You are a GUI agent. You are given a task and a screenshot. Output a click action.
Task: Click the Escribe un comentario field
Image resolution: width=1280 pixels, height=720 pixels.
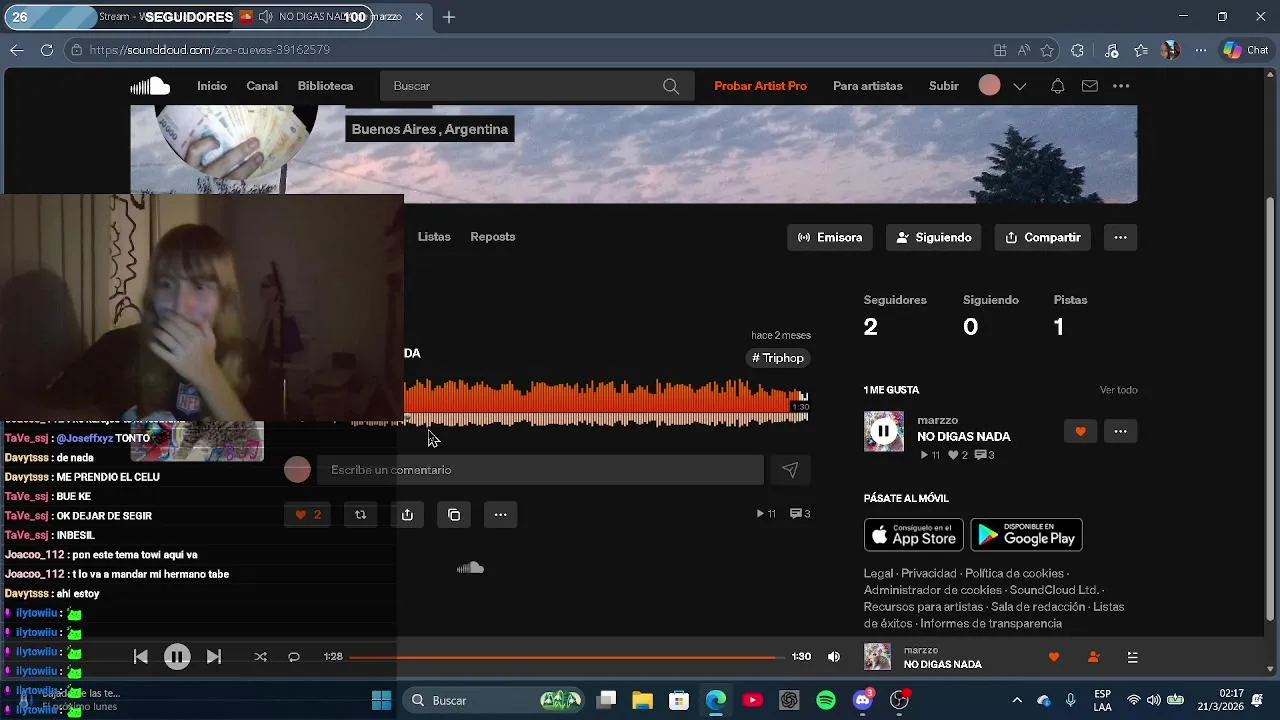pyautogui.click(x=540, y=470)
